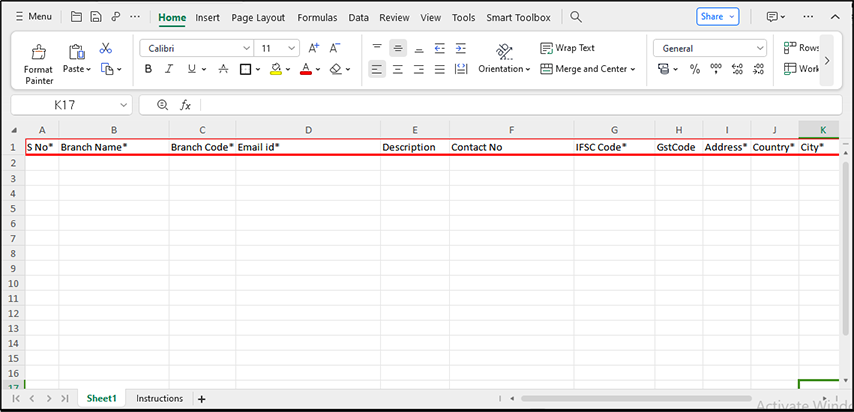Click the Format Painter icon
Image resolution: width=854 pixels, height=412 pixels.
tap(38, 53)
